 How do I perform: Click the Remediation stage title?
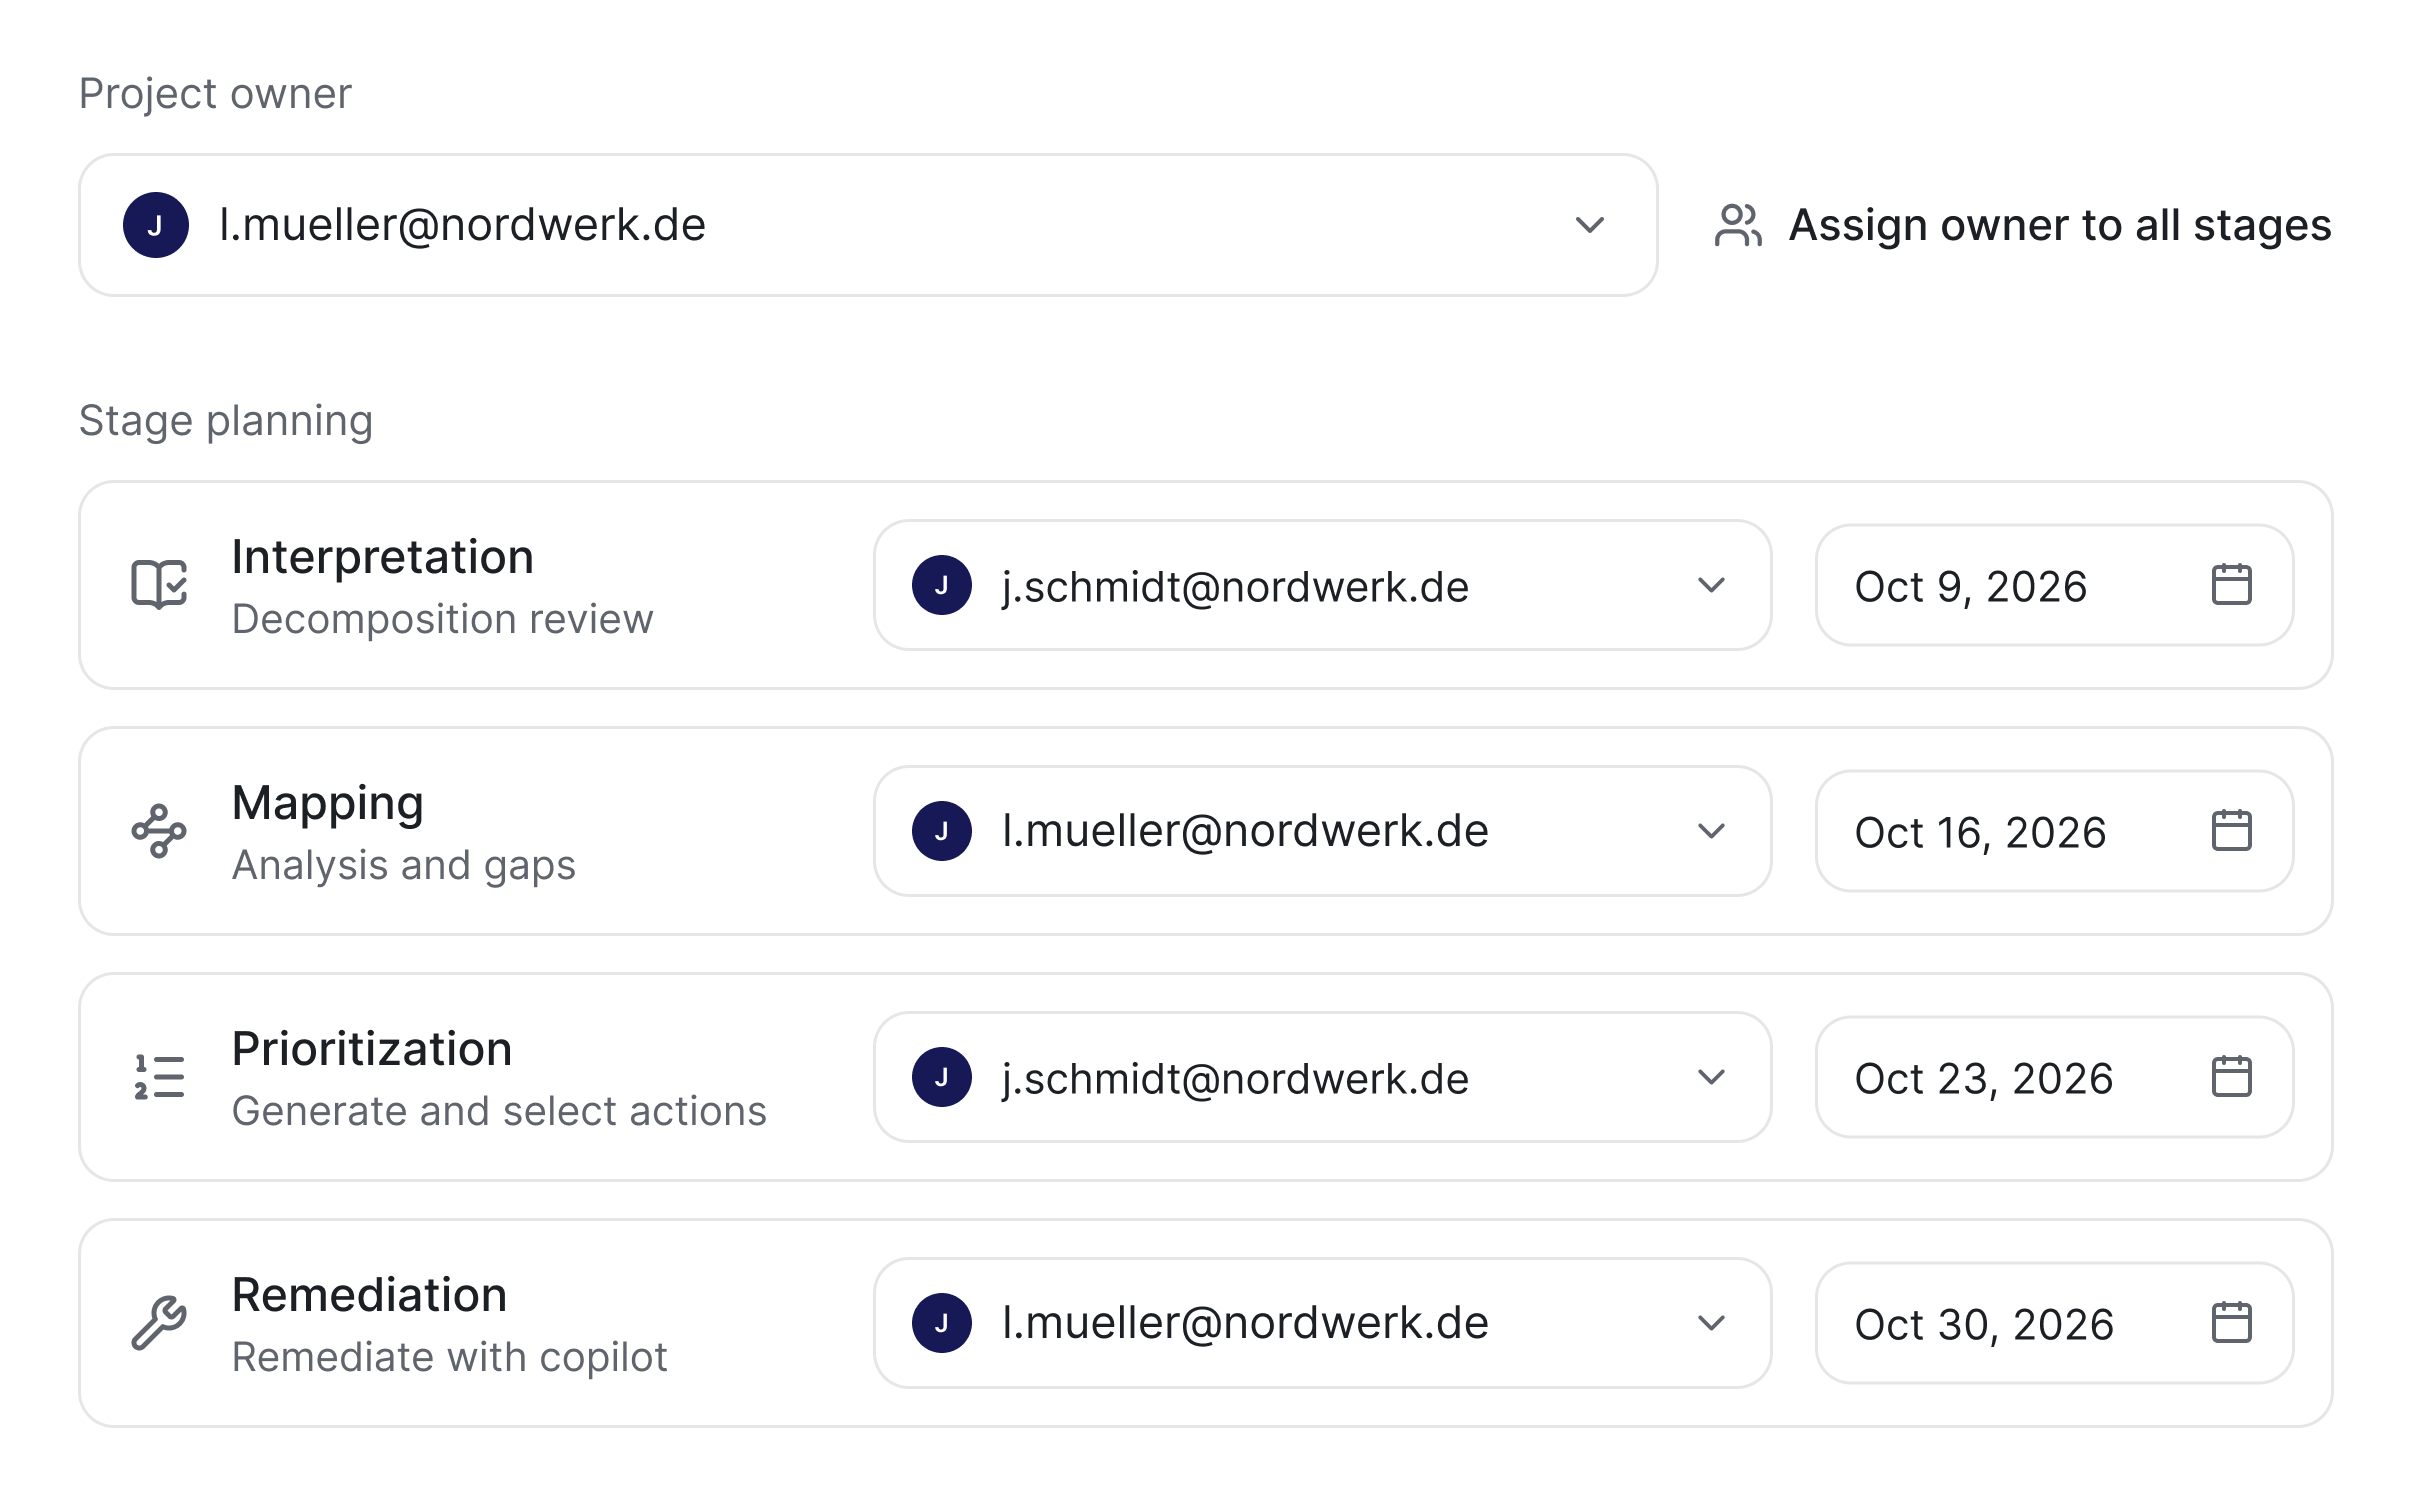[370, 1295]
